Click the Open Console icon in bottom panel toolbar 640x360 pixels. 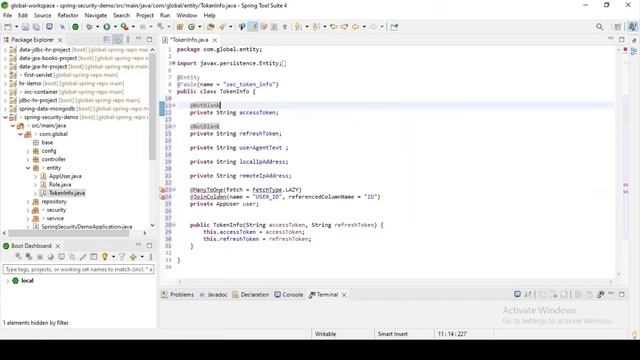click(x=517, y=294)
